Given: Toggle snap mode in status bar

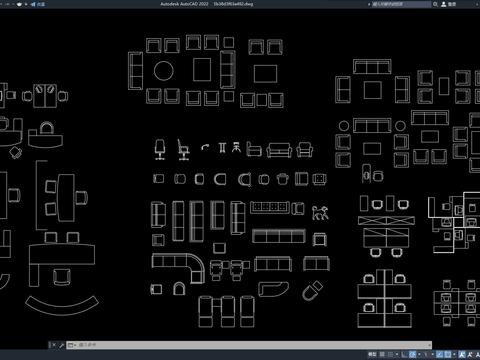Looking at the screenshot, I should click(x=390, y=354).
